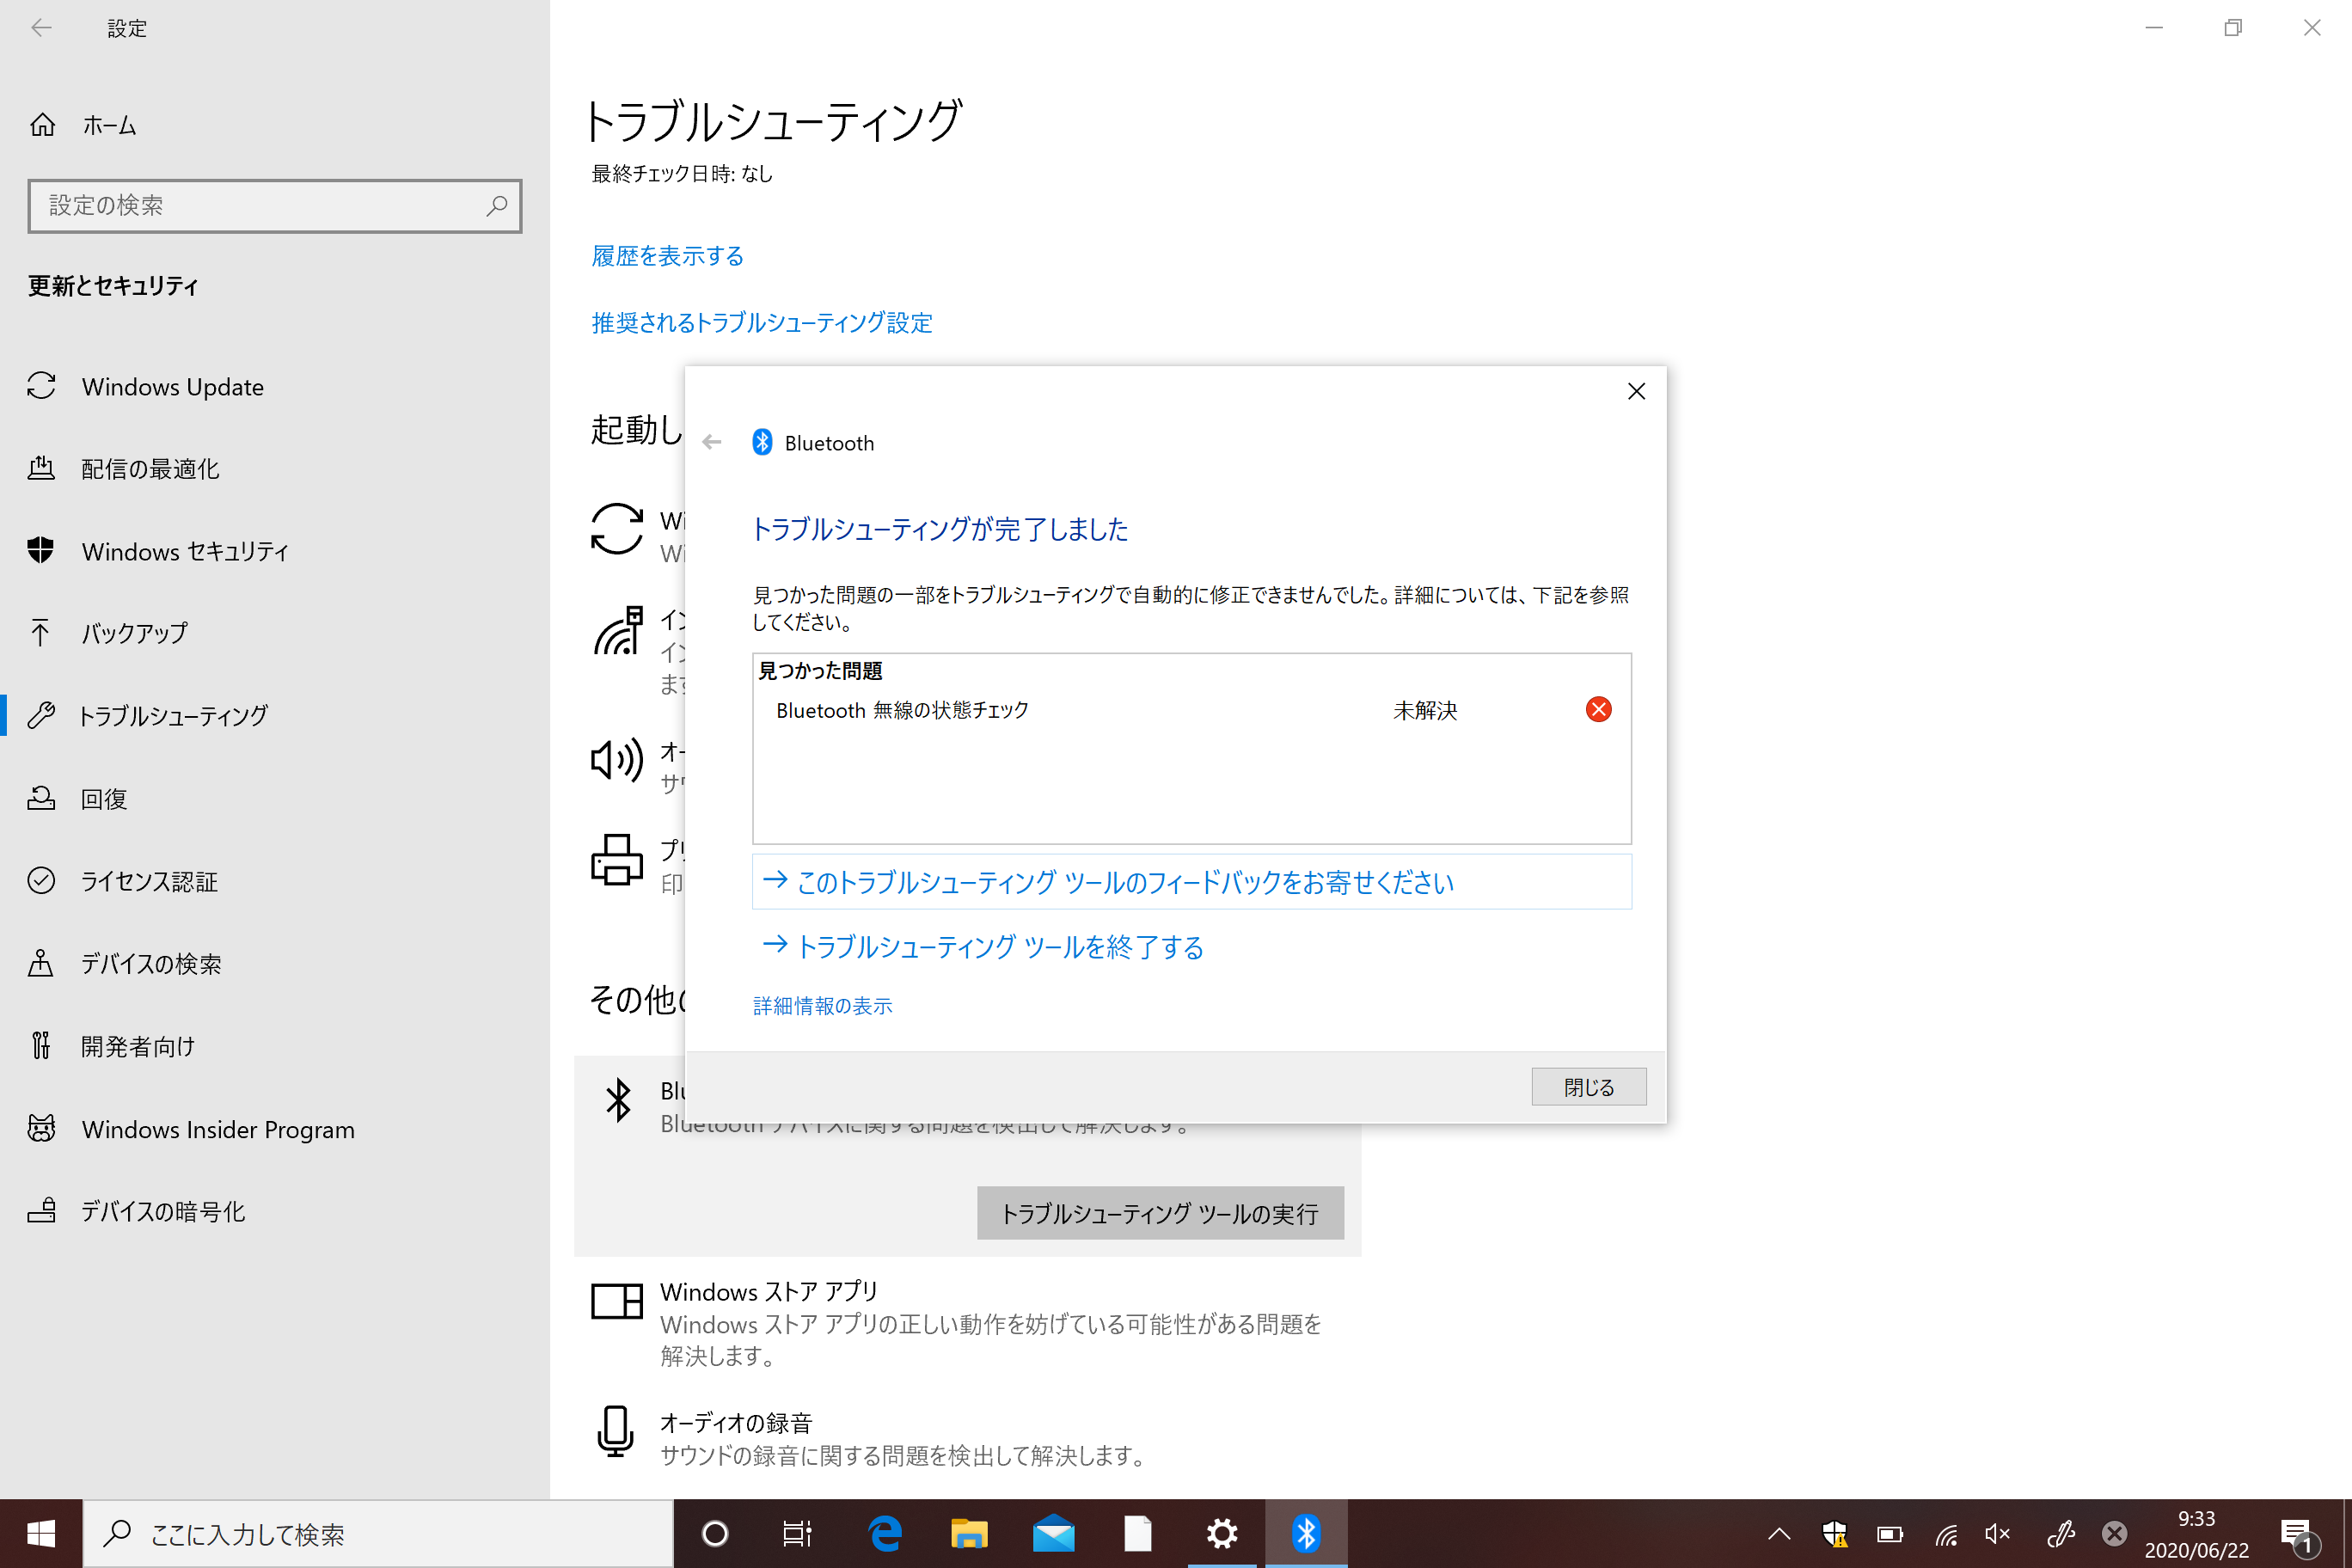Click the Device Discovery icon

coord(42,963)
